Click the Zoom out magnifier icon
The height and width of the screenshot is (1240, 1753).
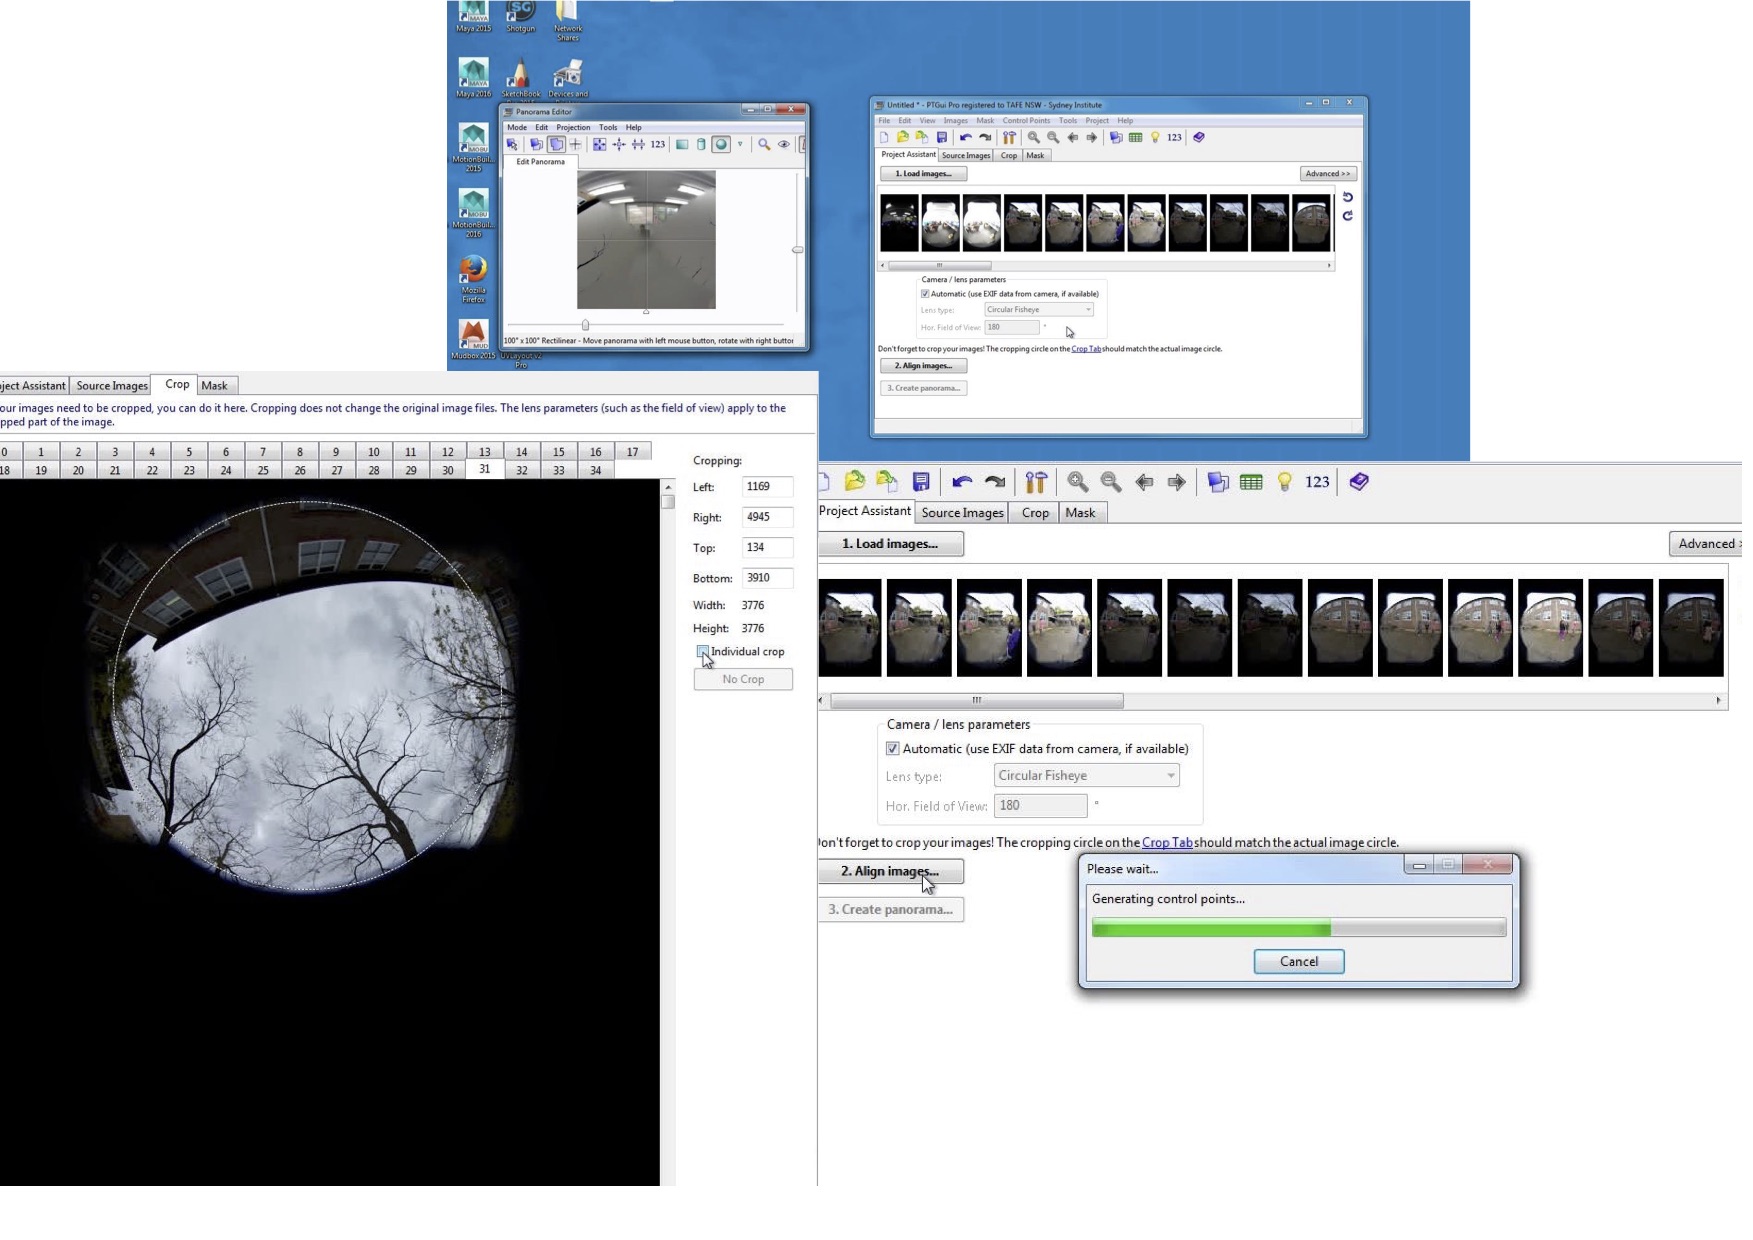click(1110, 482)
